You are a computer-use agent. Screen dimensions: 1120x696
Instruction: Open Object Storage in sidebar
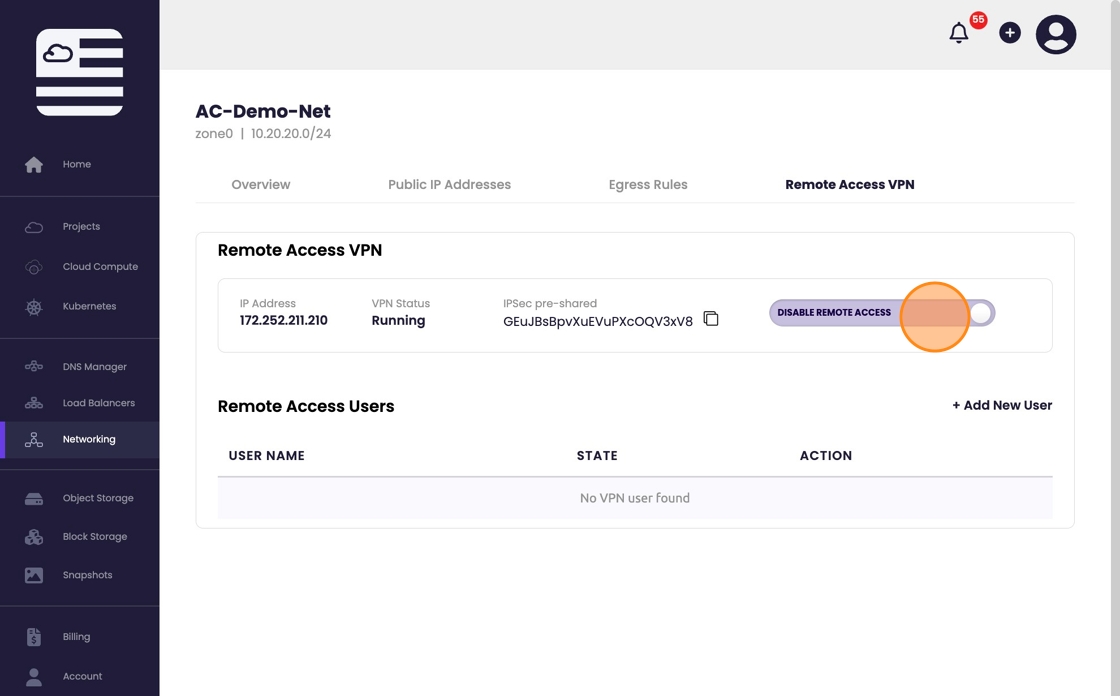pos(97,498)
